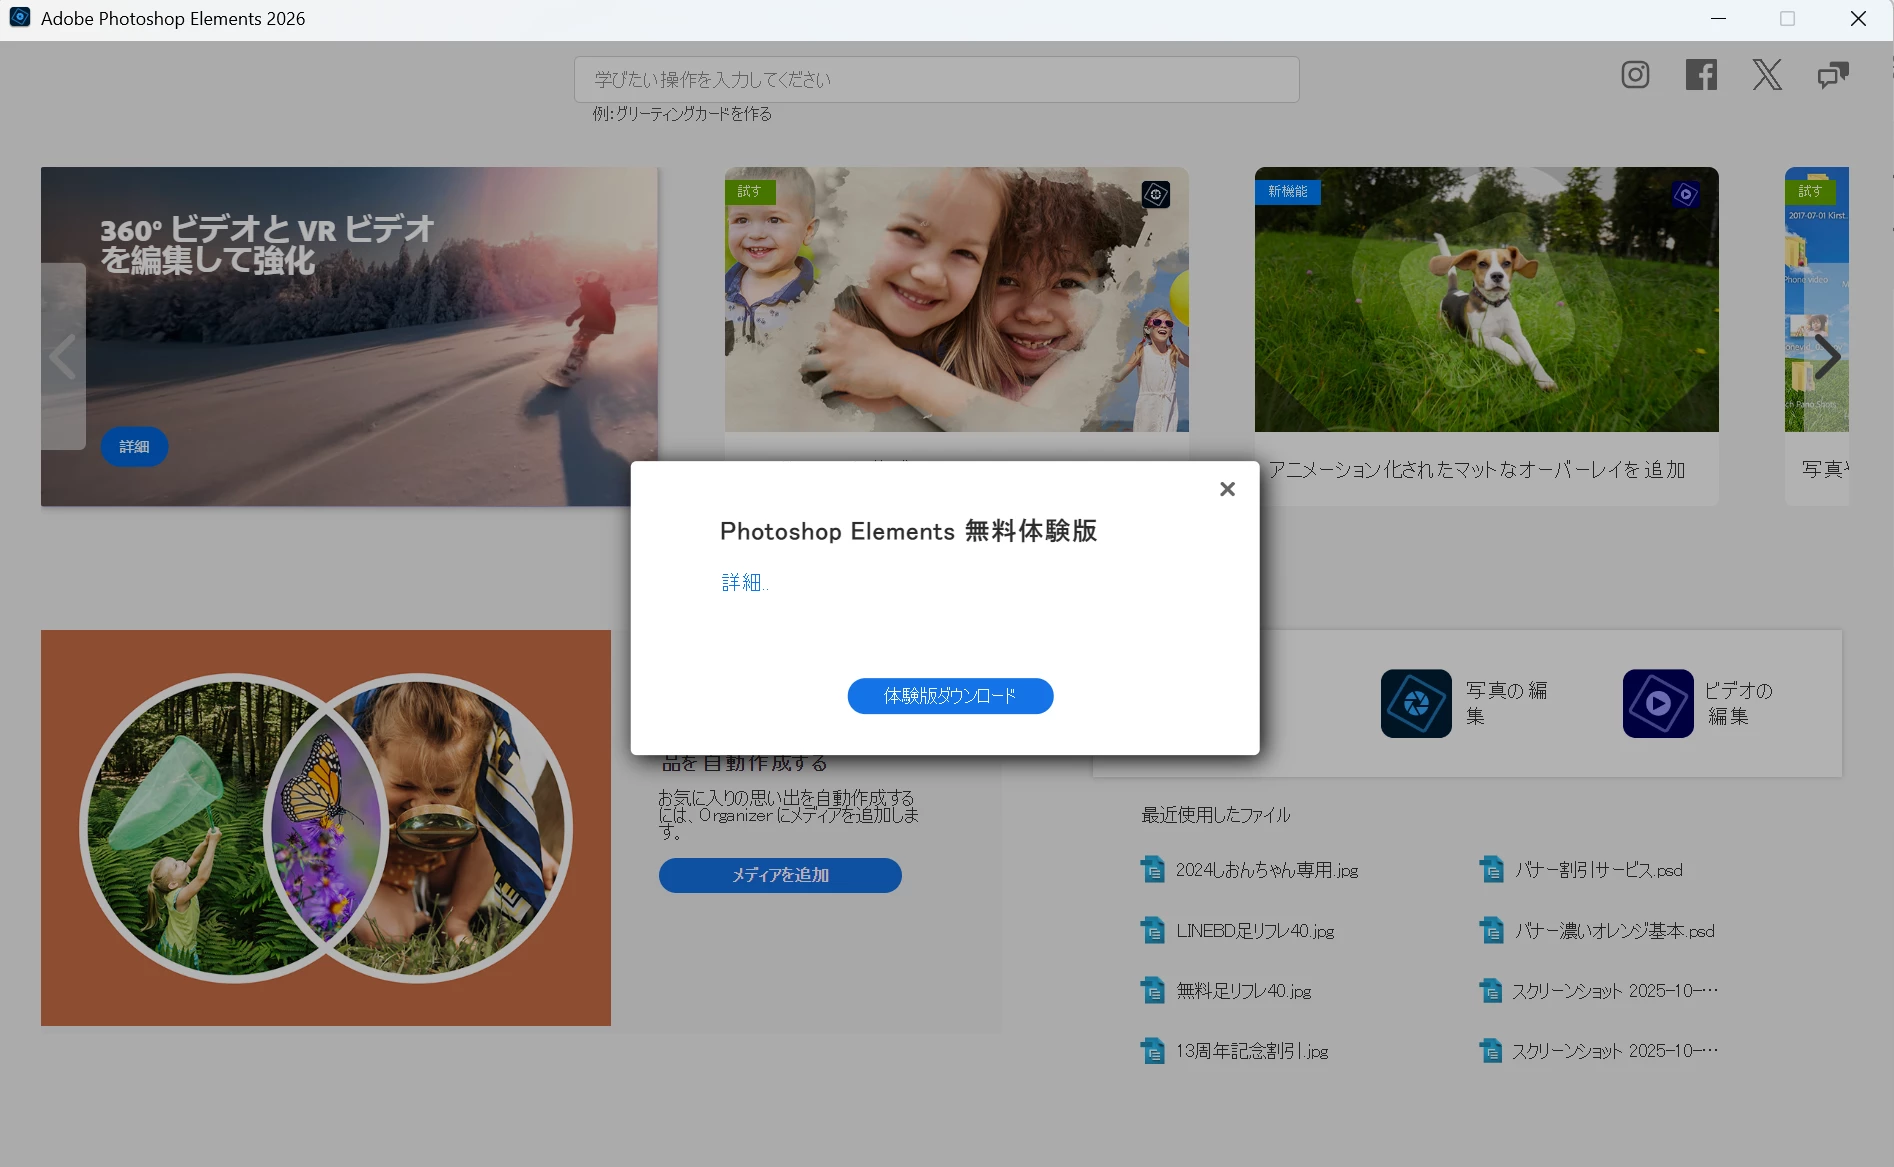Click the file icon beside 2024しおんちゃん専用.jpg
Screen dimensions: 1894x1167
[x=1153, y=870]
